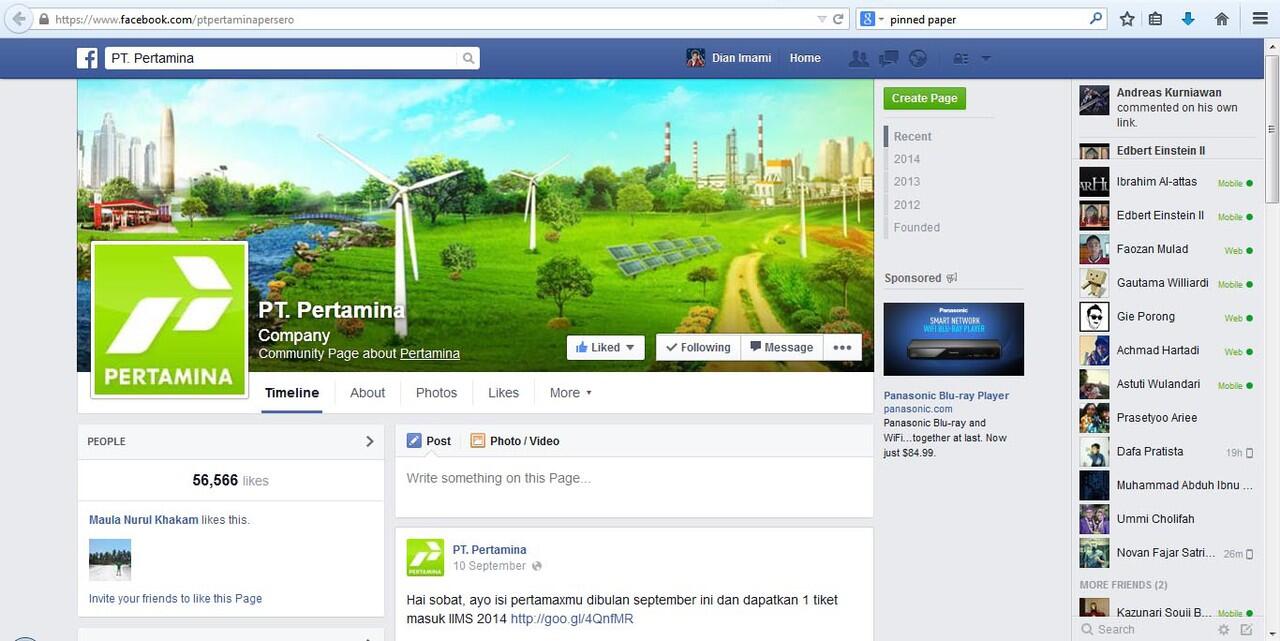This screenshot has width=1280, height=641.
Task: Open the Liked dropdown button
Action: [605, 347]
